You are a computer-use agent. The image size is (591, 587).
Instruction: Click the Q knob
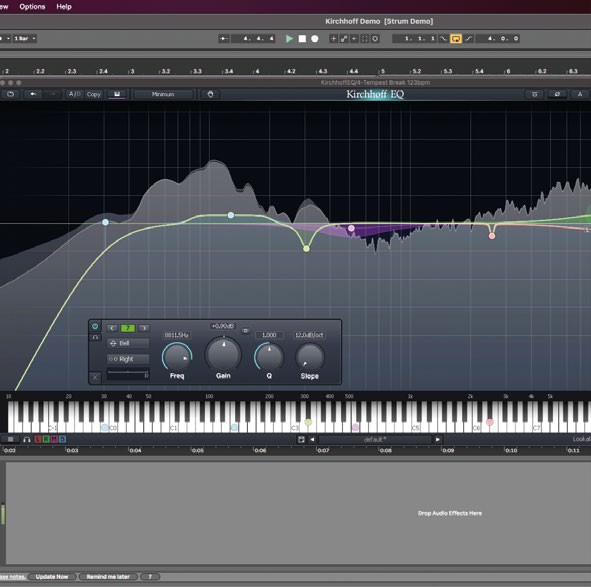pyautogui.click(x=269, y=357)
